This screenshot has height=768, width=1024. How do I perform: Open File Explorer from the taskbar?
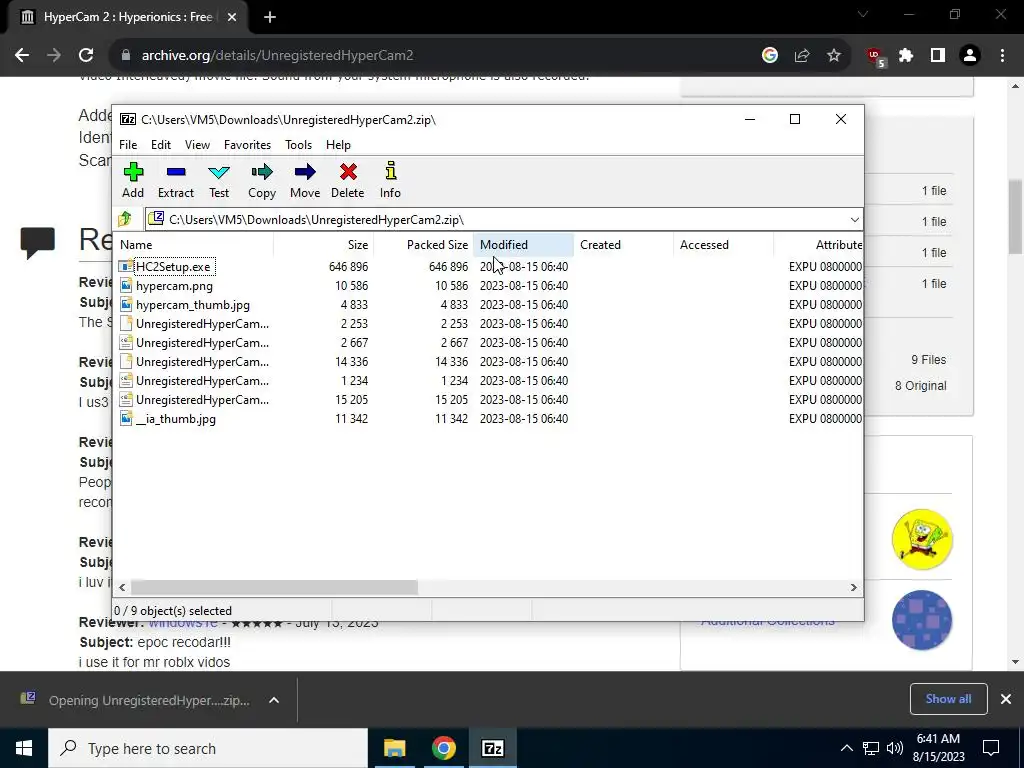pyautogui.click(x=394, y=748)
